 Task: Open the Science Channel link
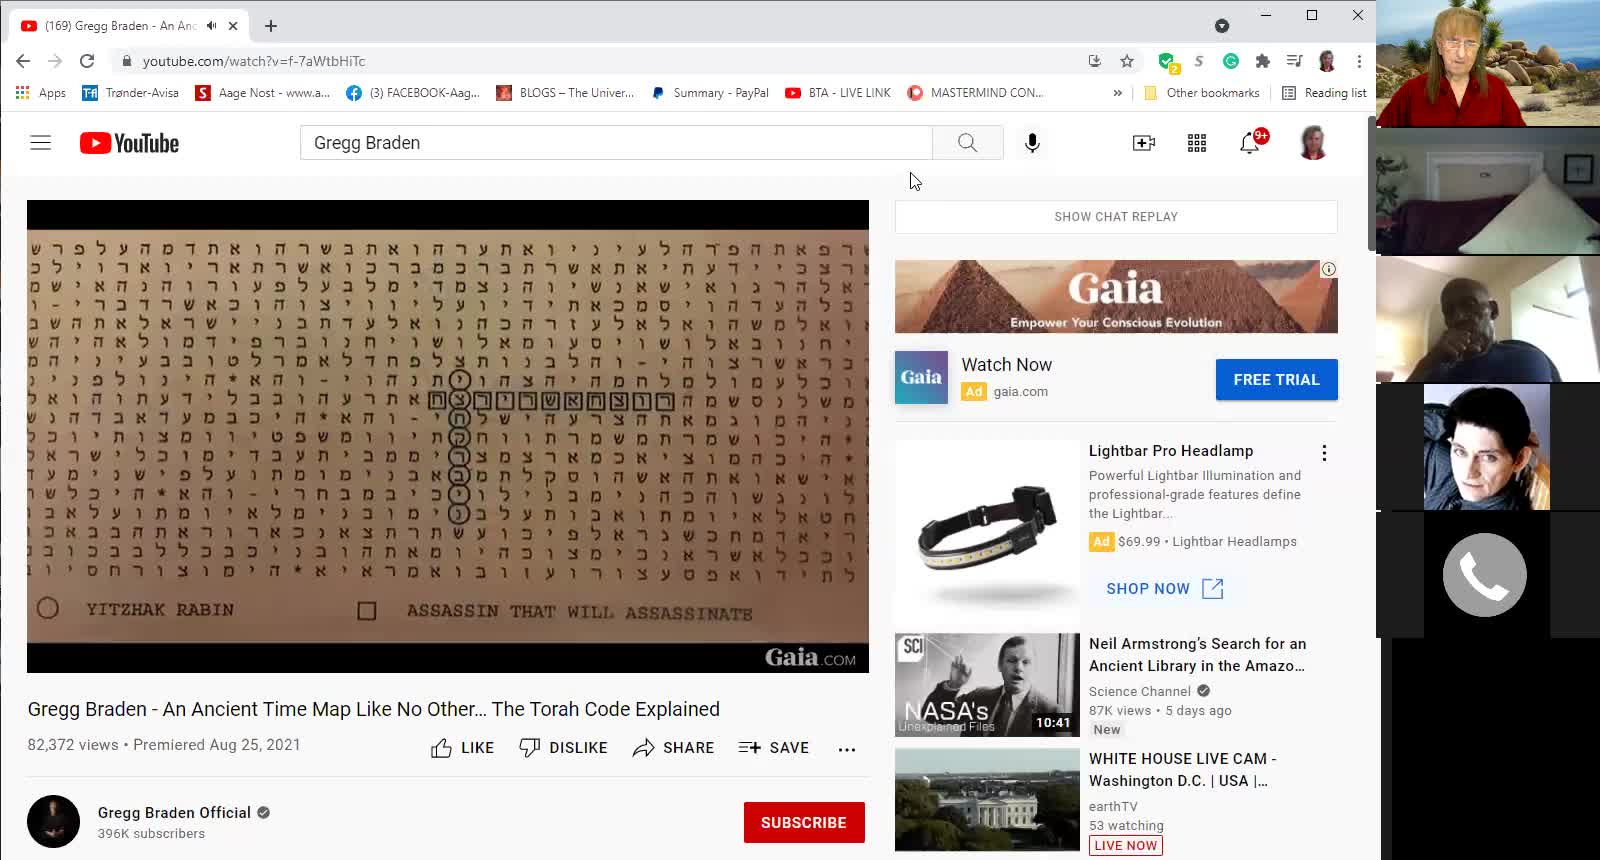click(x=1140, y=691)
